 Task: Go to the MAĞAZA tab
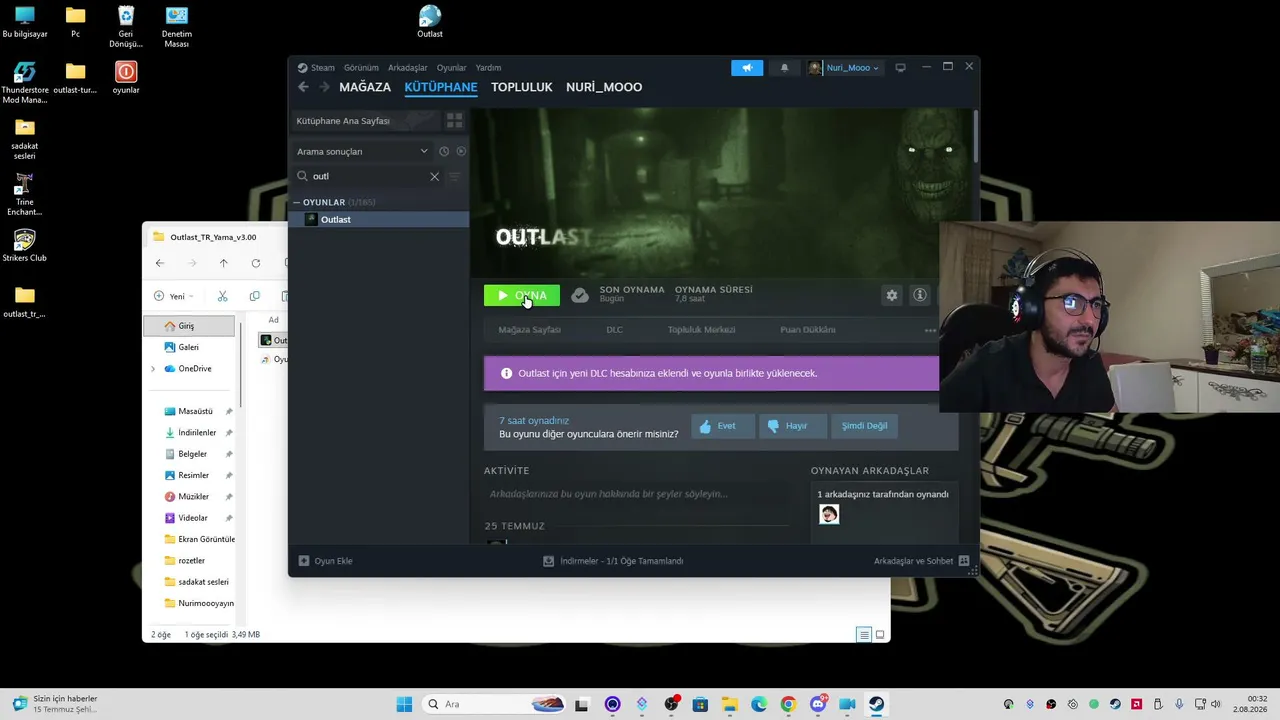365,87
